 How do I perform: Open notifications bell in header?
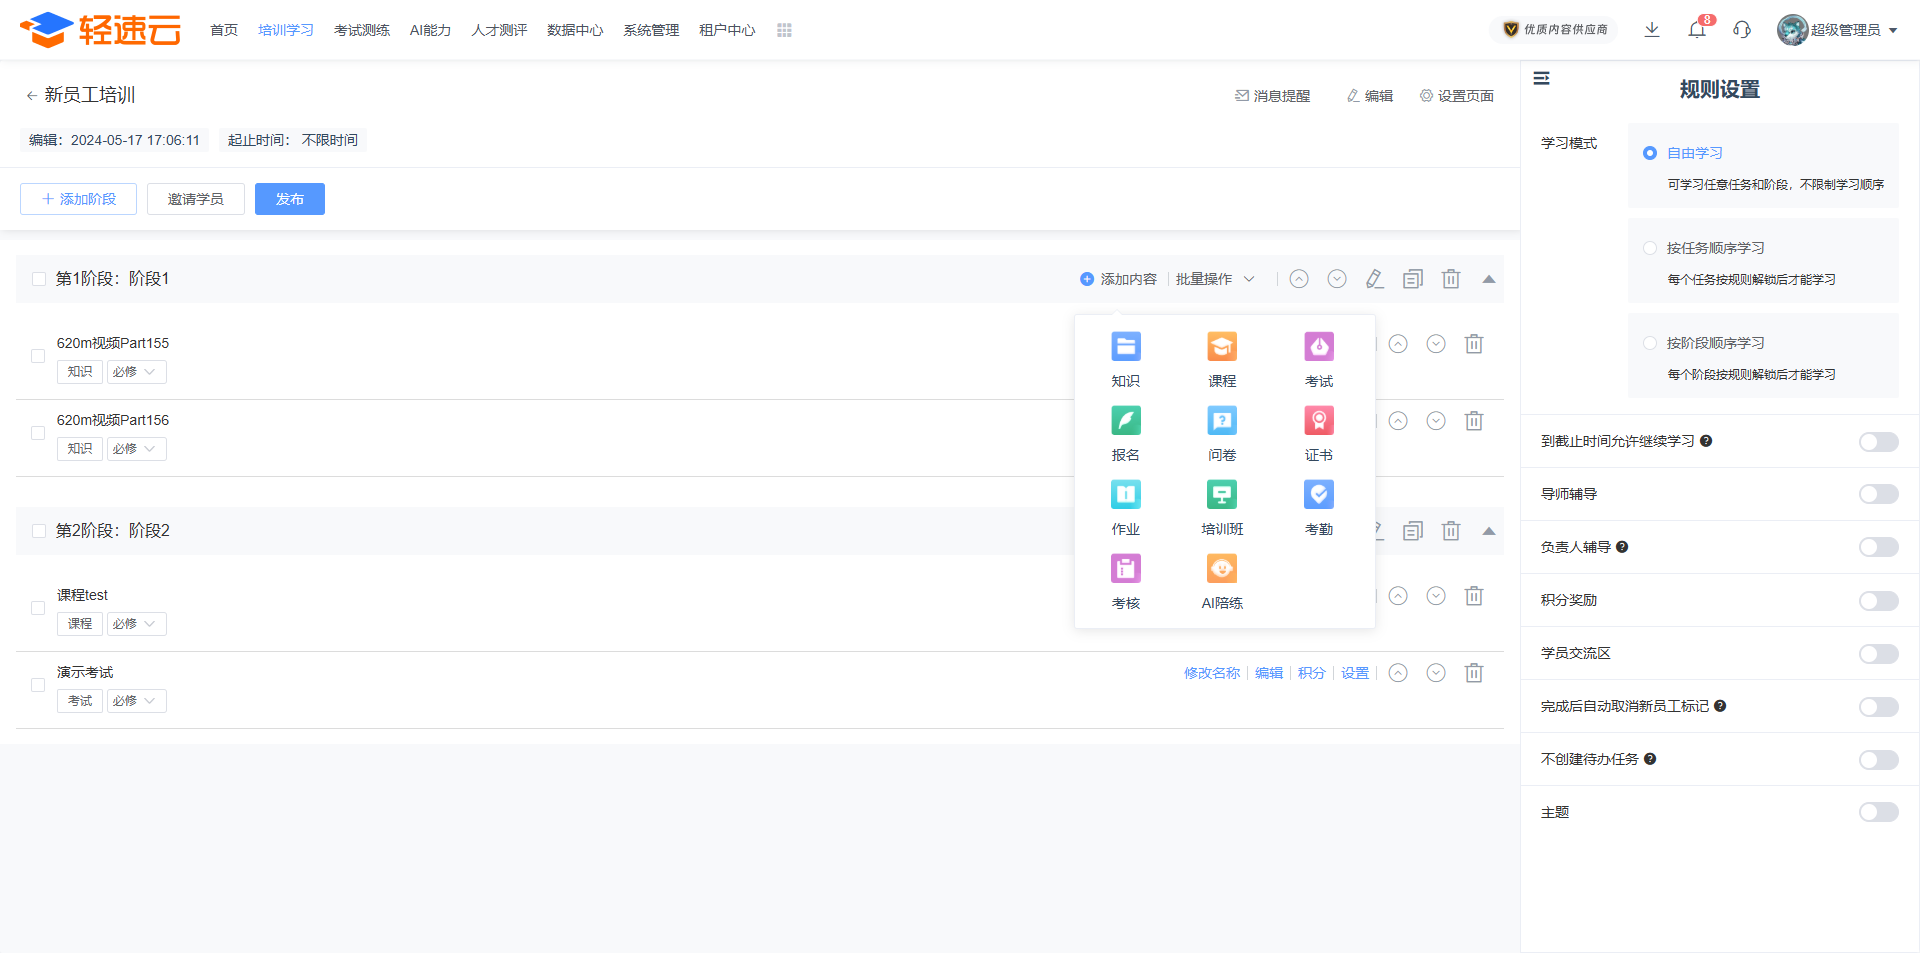(1696, 30)
